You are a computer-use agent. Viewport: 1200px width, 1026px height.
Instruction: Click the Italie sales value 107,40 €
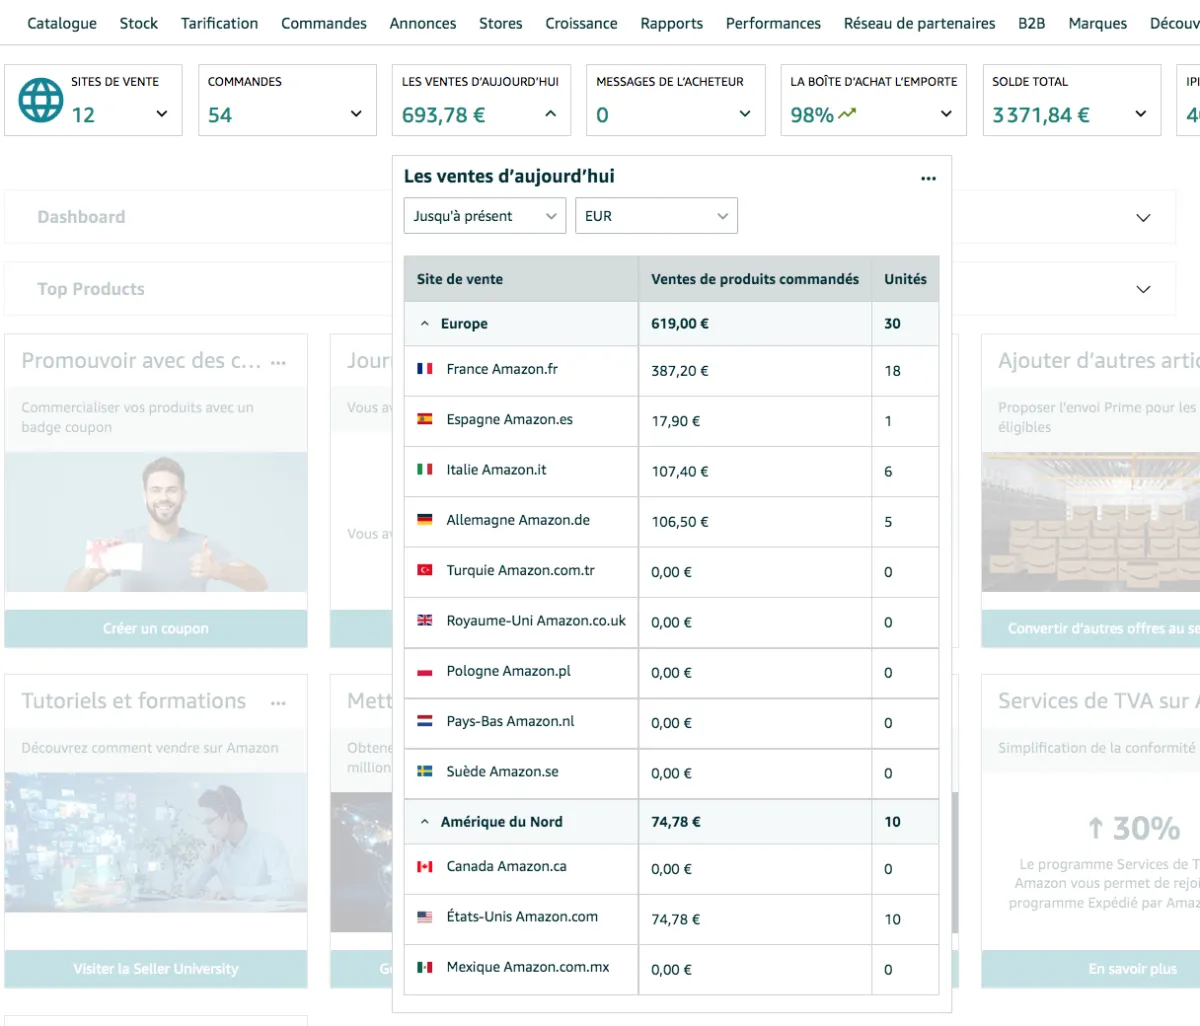[x=680, y=471]
